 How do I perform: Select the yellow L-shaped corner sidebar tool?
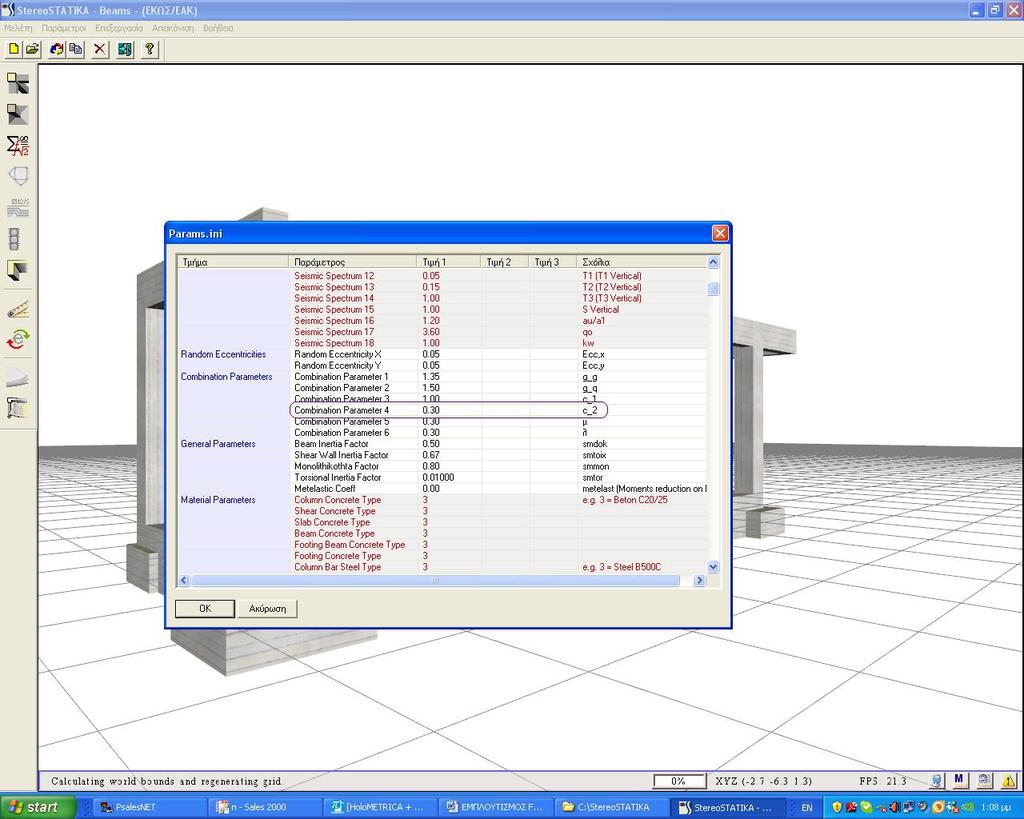[18, 270]
